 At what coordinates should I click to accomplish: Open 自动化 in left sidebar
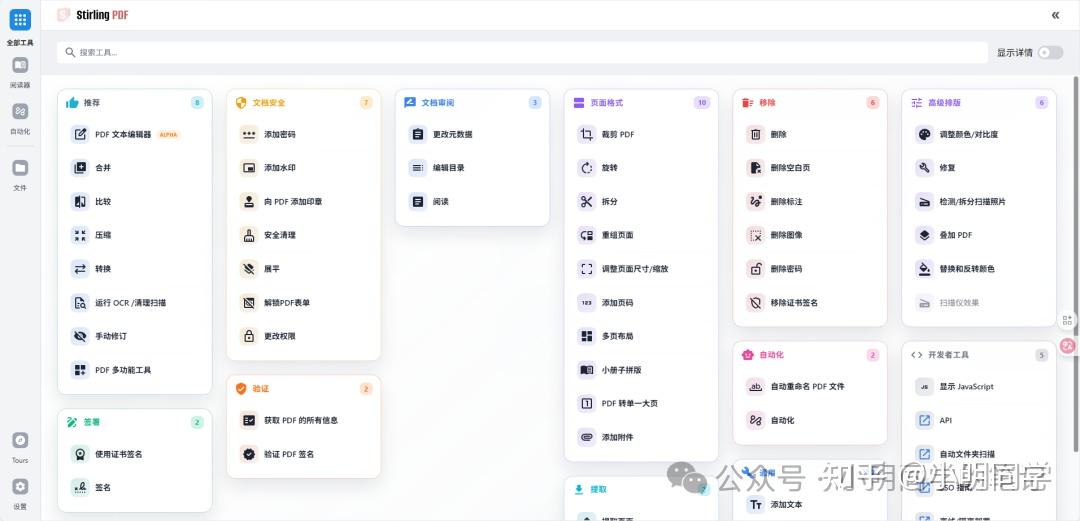(20, 111)
